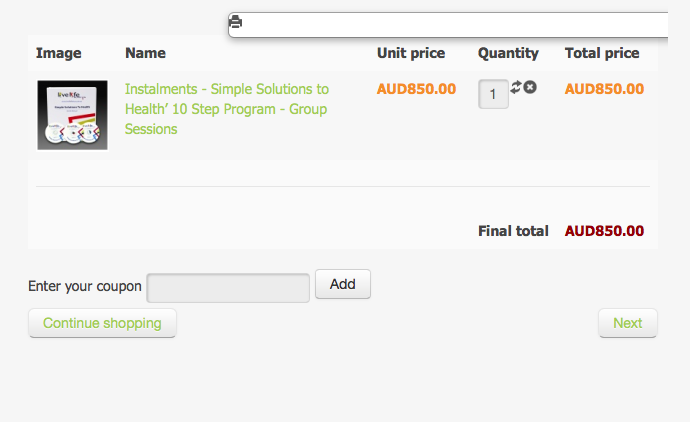
Task: Click the Continue shopping button
Action: click(102, 323)
